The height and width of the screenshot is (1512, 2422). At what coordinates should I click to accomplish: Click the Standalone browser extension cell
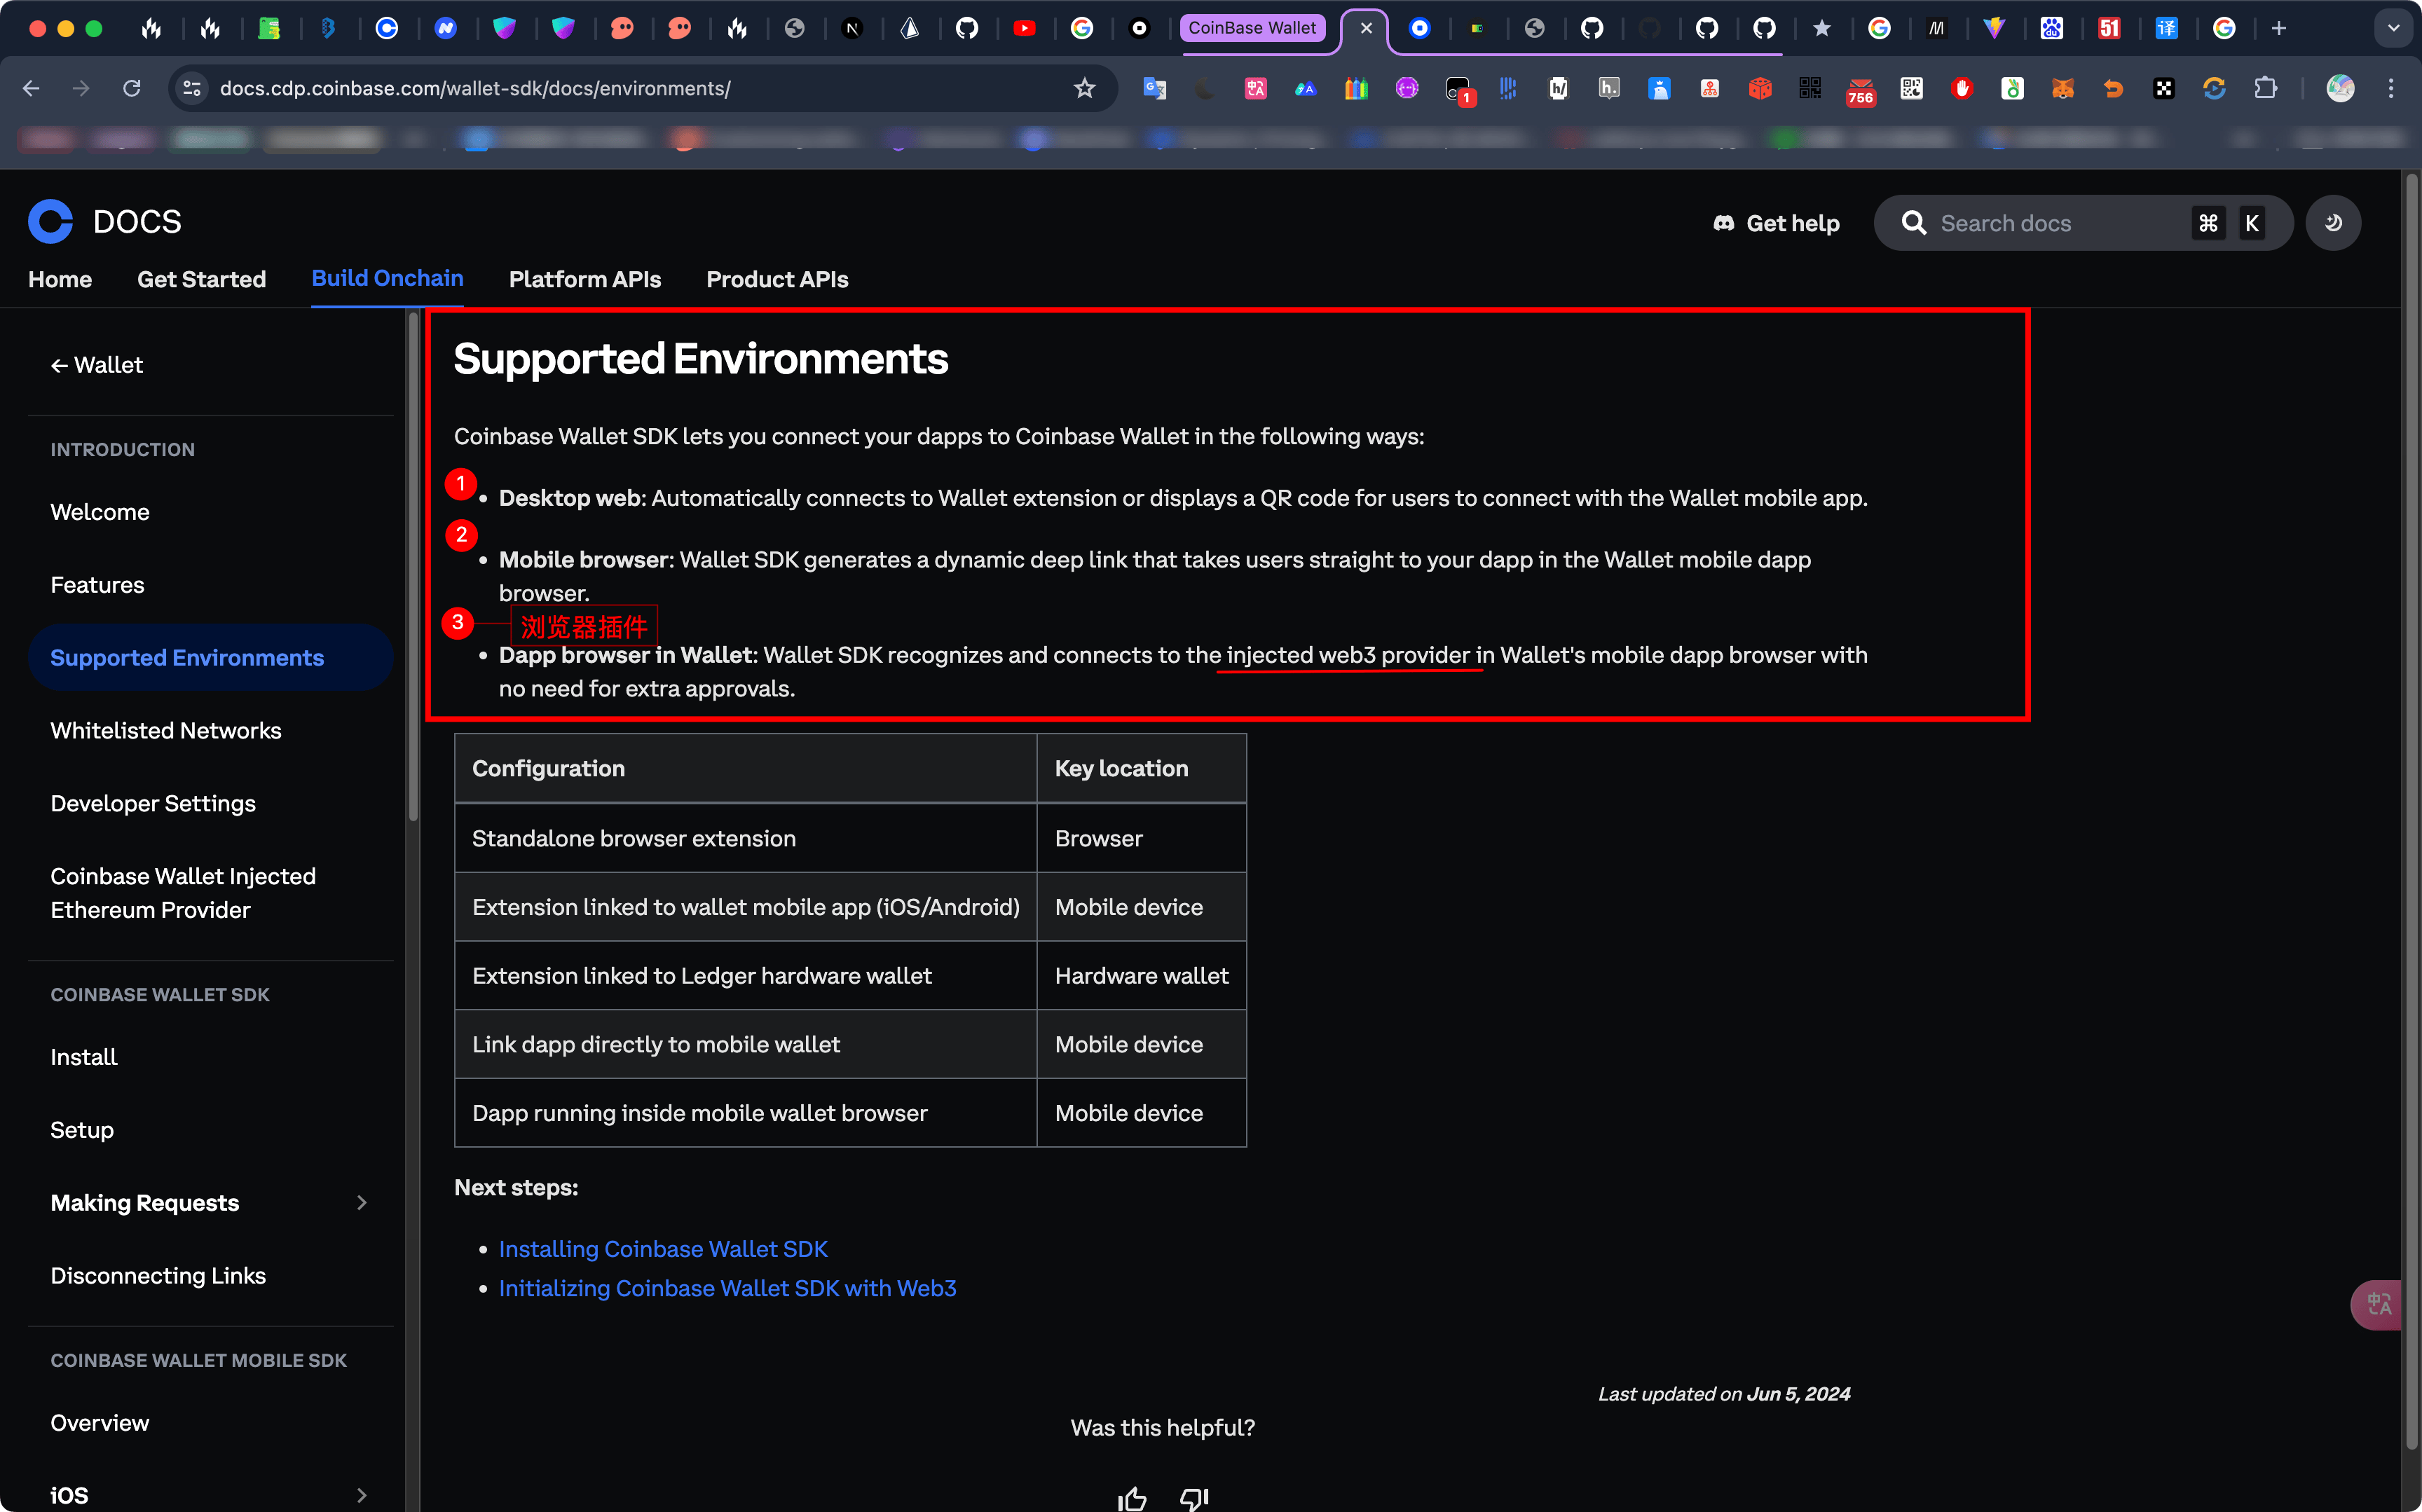[x=745, y=838]
